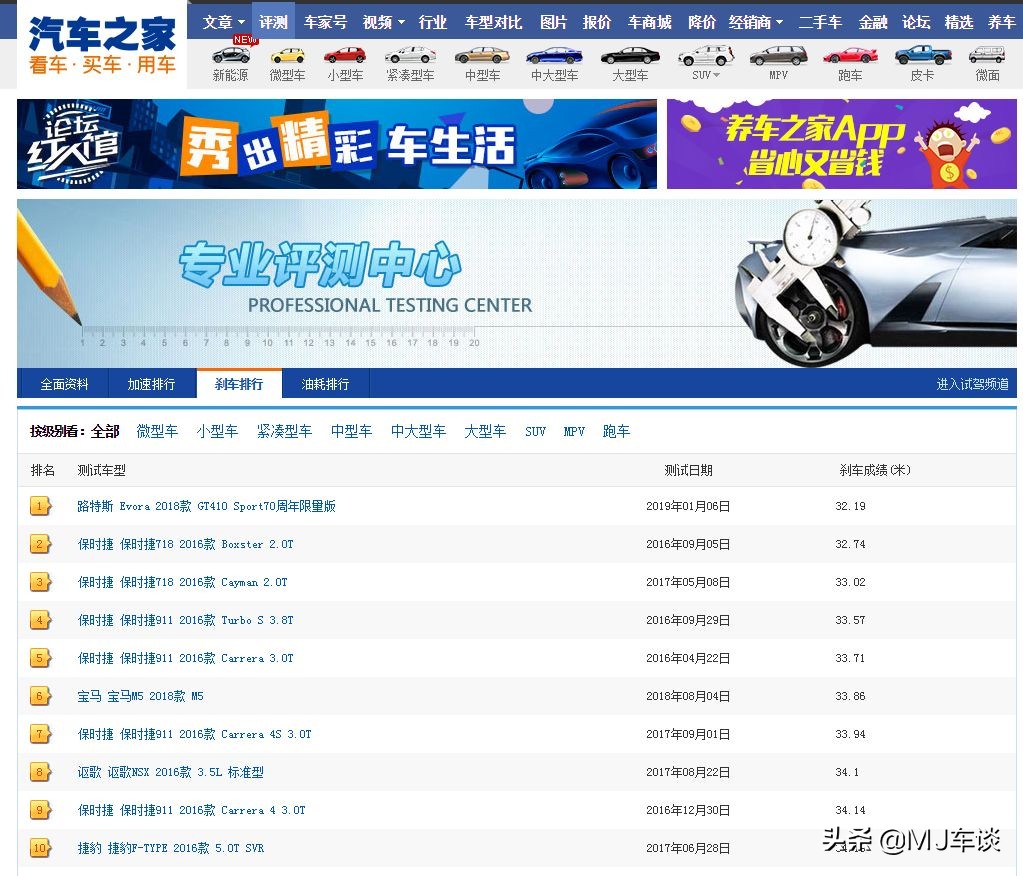Screen dimensions: 1023x876
Task: Click the 汽车之家 site logo
Action: pyautogui.click(x=102, y=45)
